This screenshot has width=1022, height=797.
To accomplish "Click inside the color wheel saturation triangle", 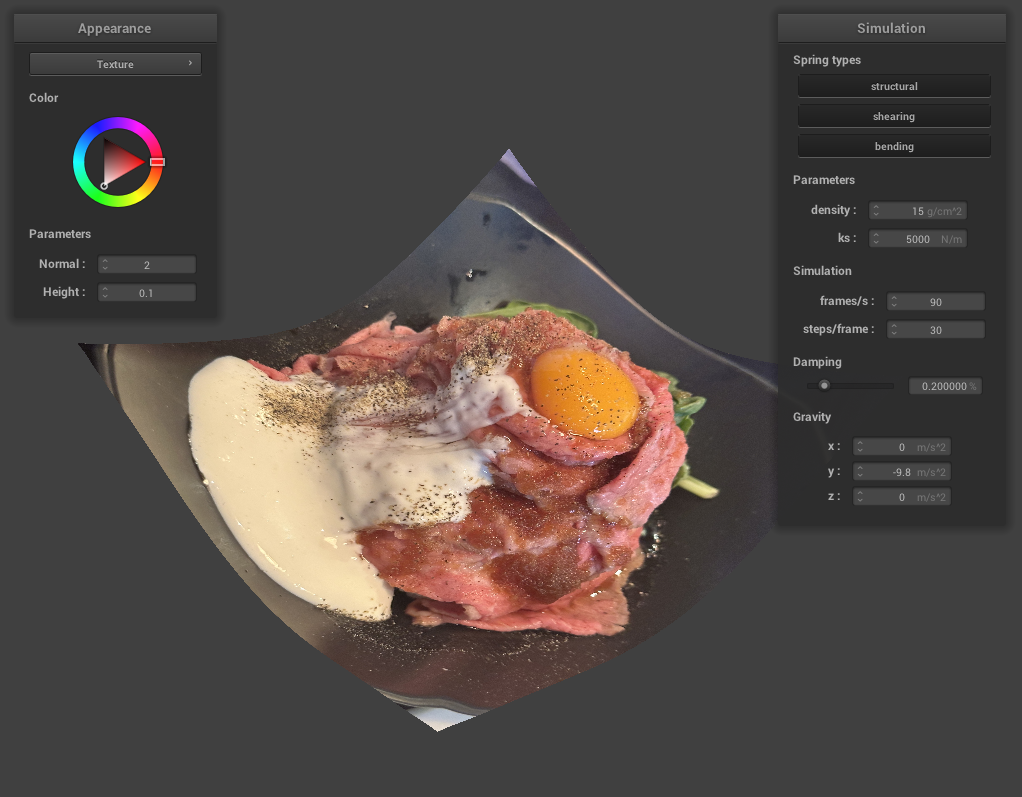I will point(119,162).
